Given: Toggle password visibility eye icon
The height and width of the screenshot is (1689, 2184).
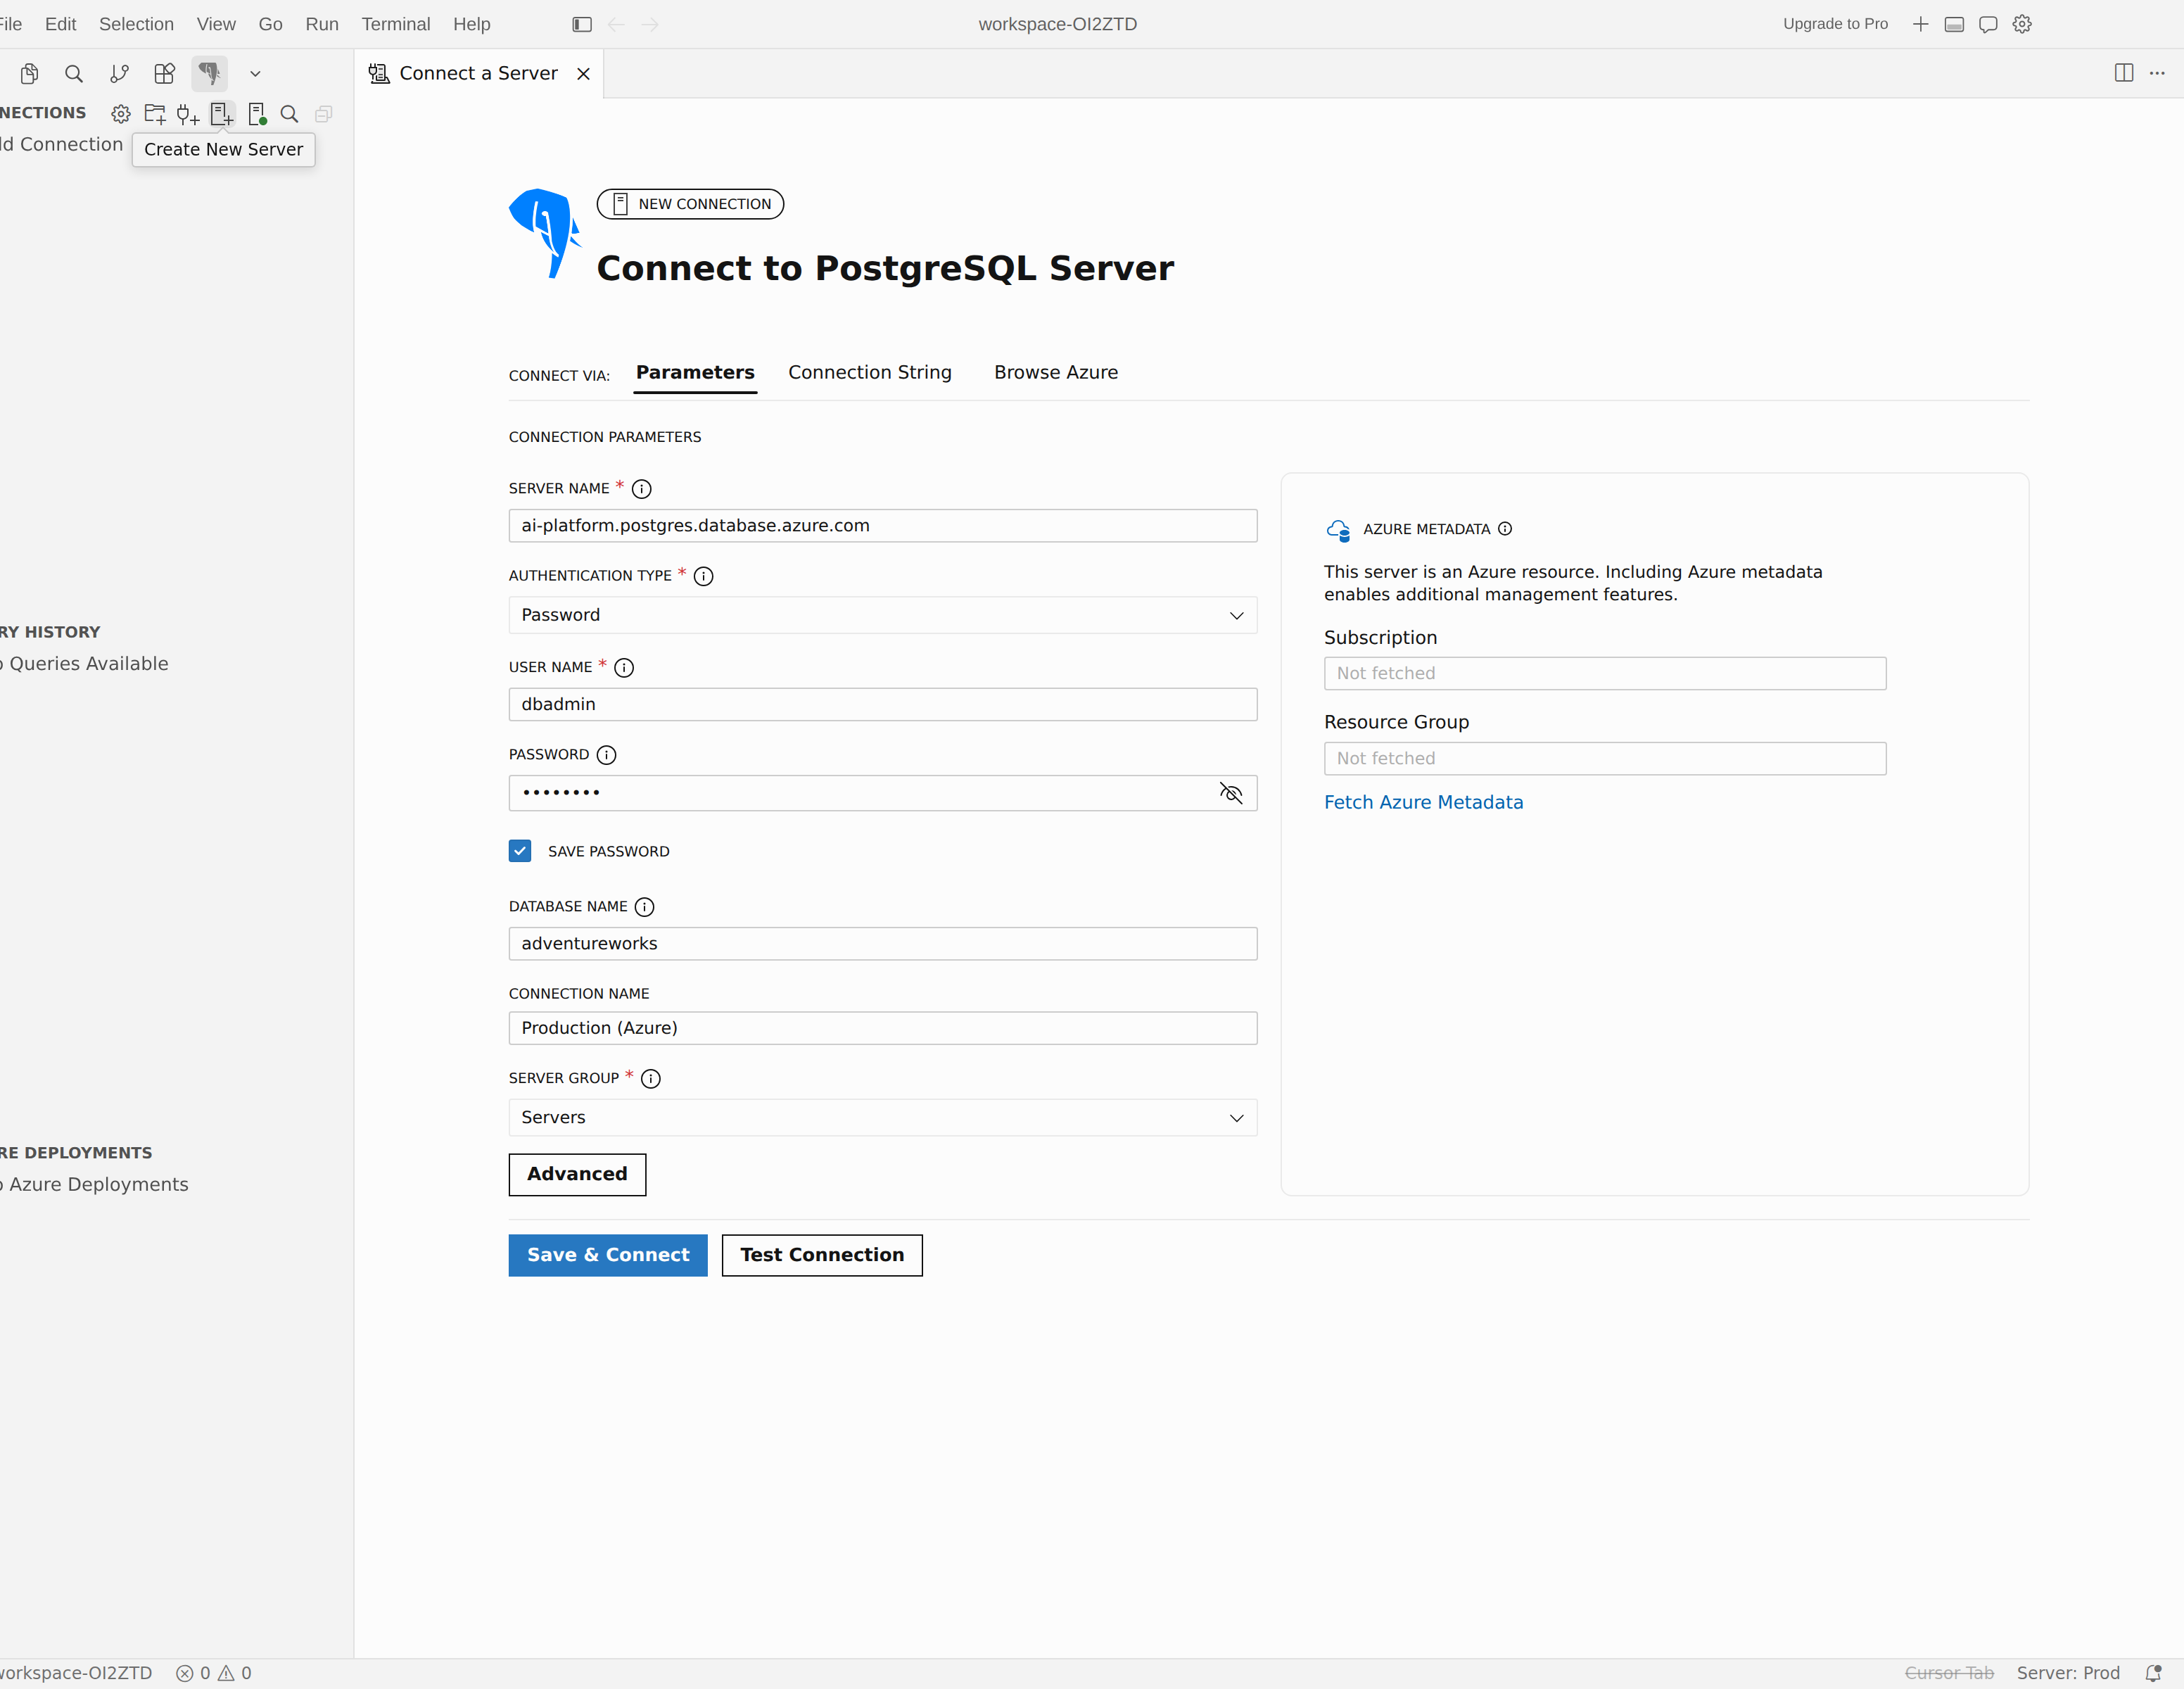Looking at the screenshot, I should coord(1231,793).
